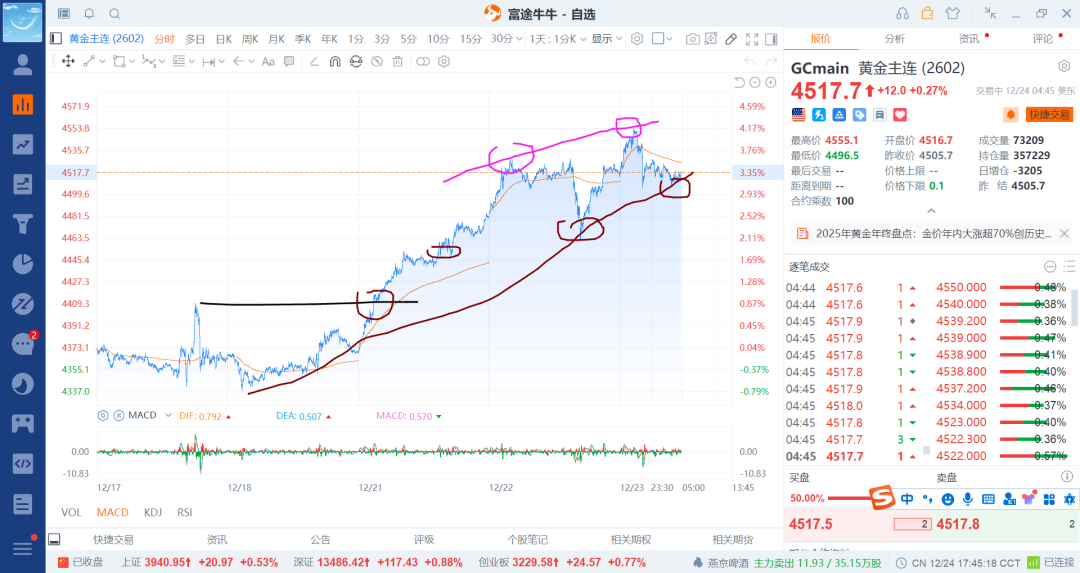Image resolution: width=1080 pixels, height=573 pixels.
Task: Switch to 资讯 tab in right panel
Action: point(968,39)
